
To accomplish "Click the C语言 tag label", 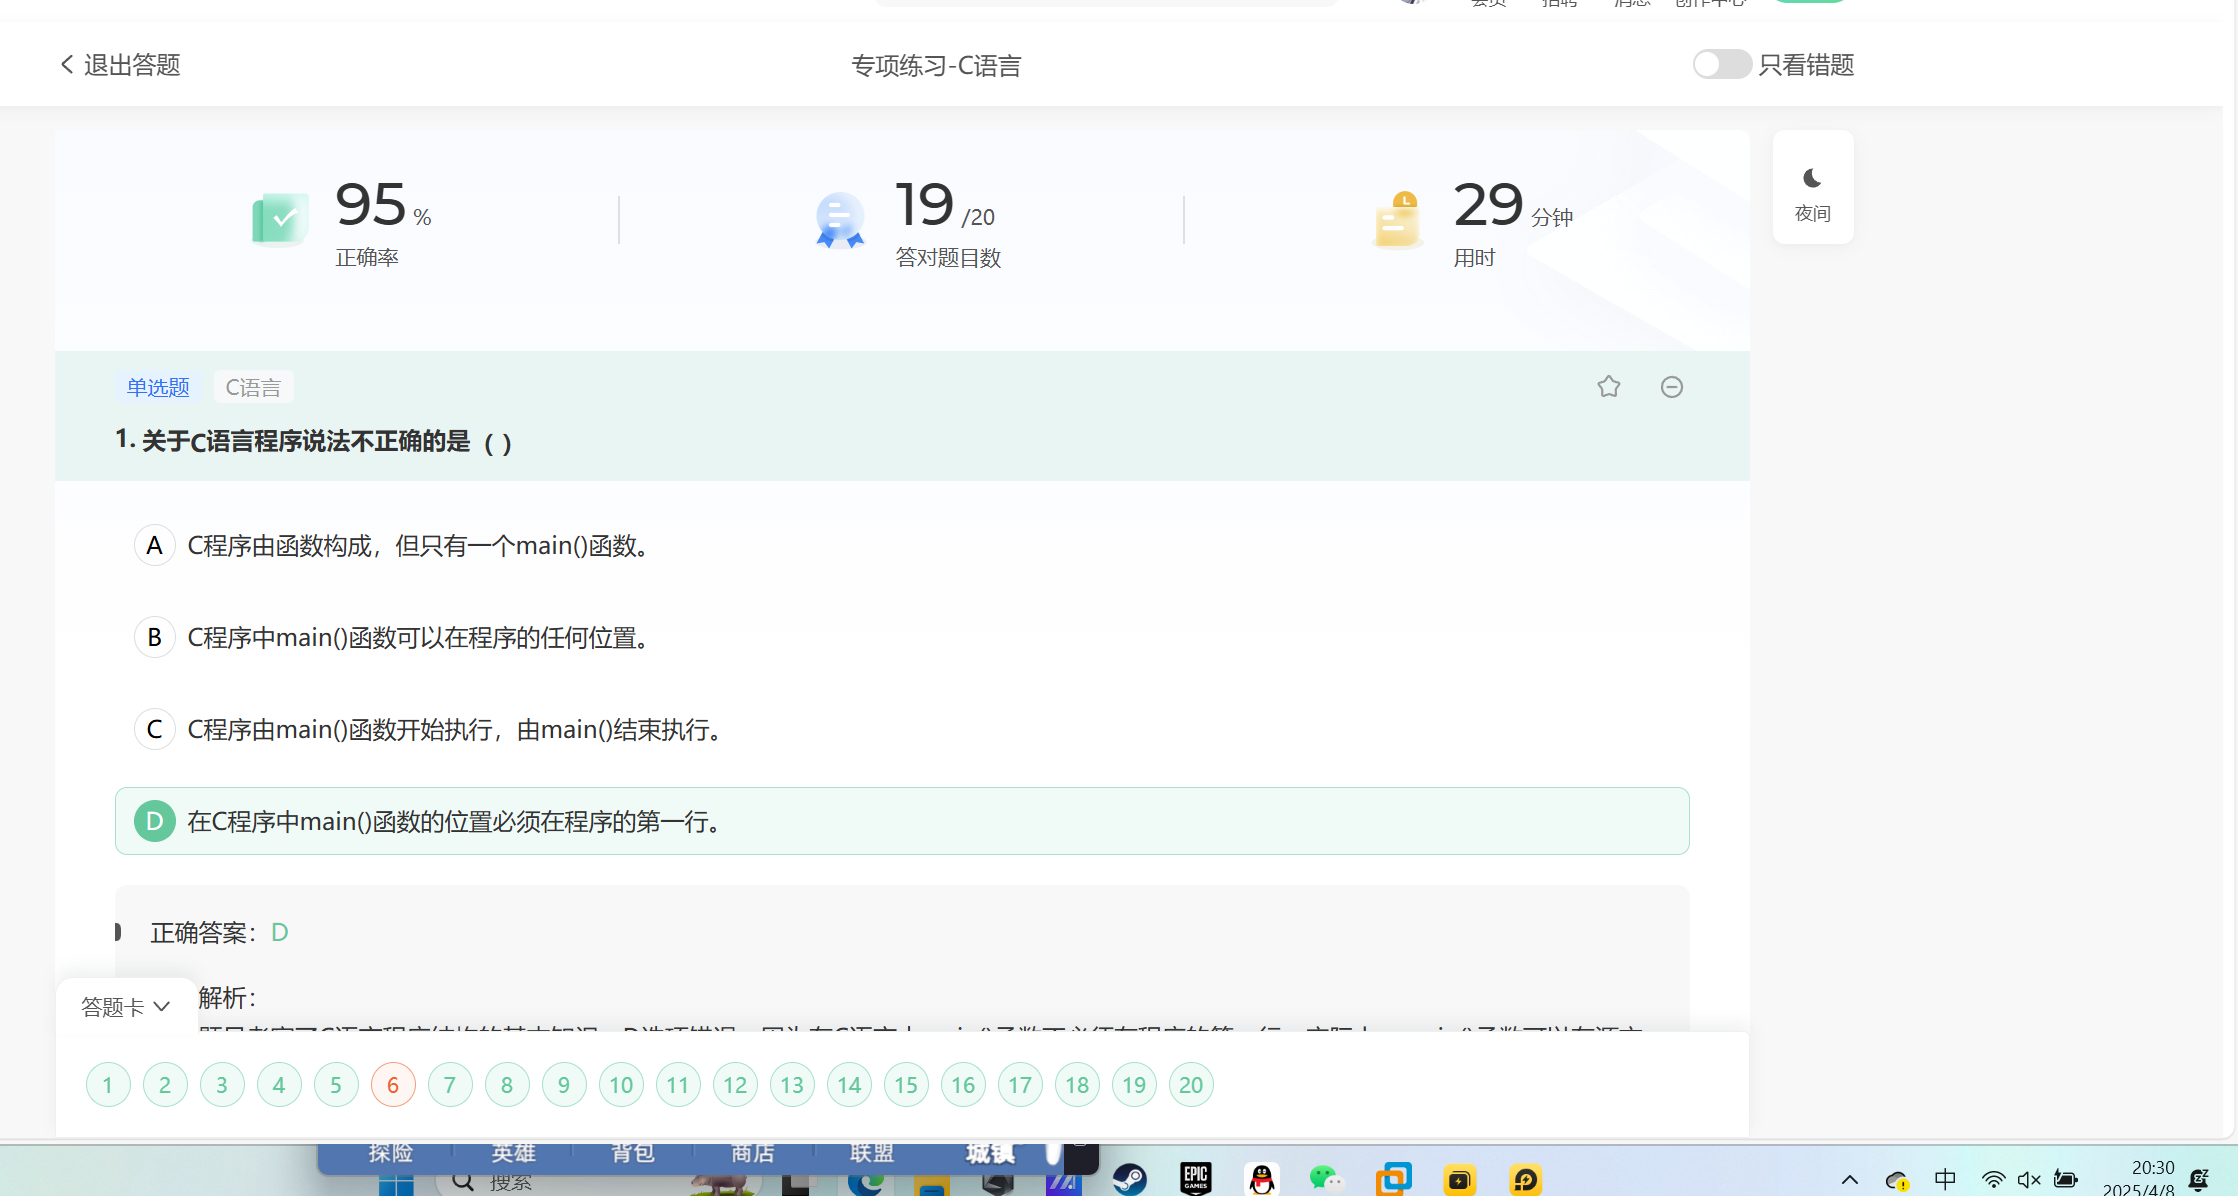I will 253,387.
